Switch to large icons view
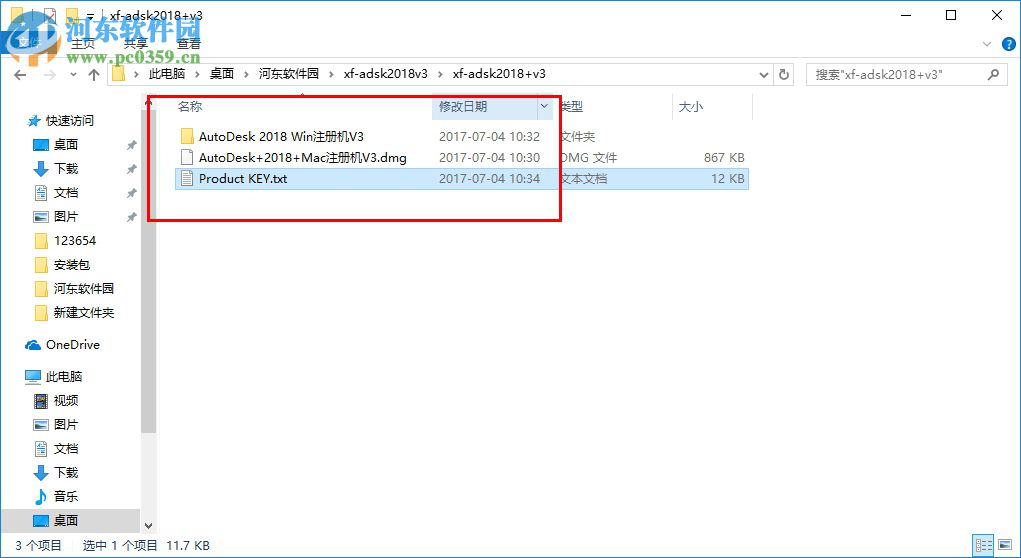The height and width of the screenshot is (558, 1021). [x=1005, y=545]
